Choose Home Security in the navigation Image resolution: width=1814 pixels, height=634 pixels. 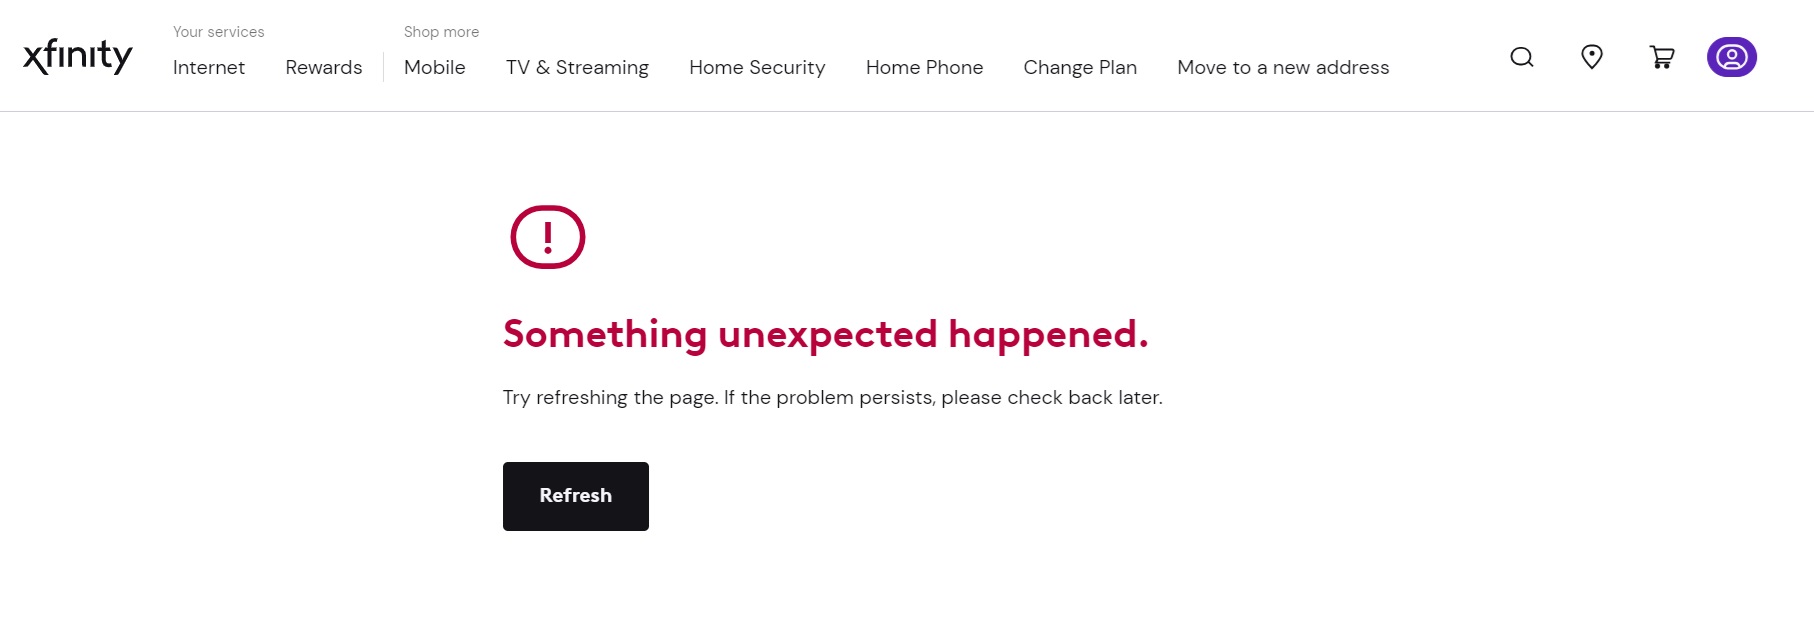tap(757, 67)
